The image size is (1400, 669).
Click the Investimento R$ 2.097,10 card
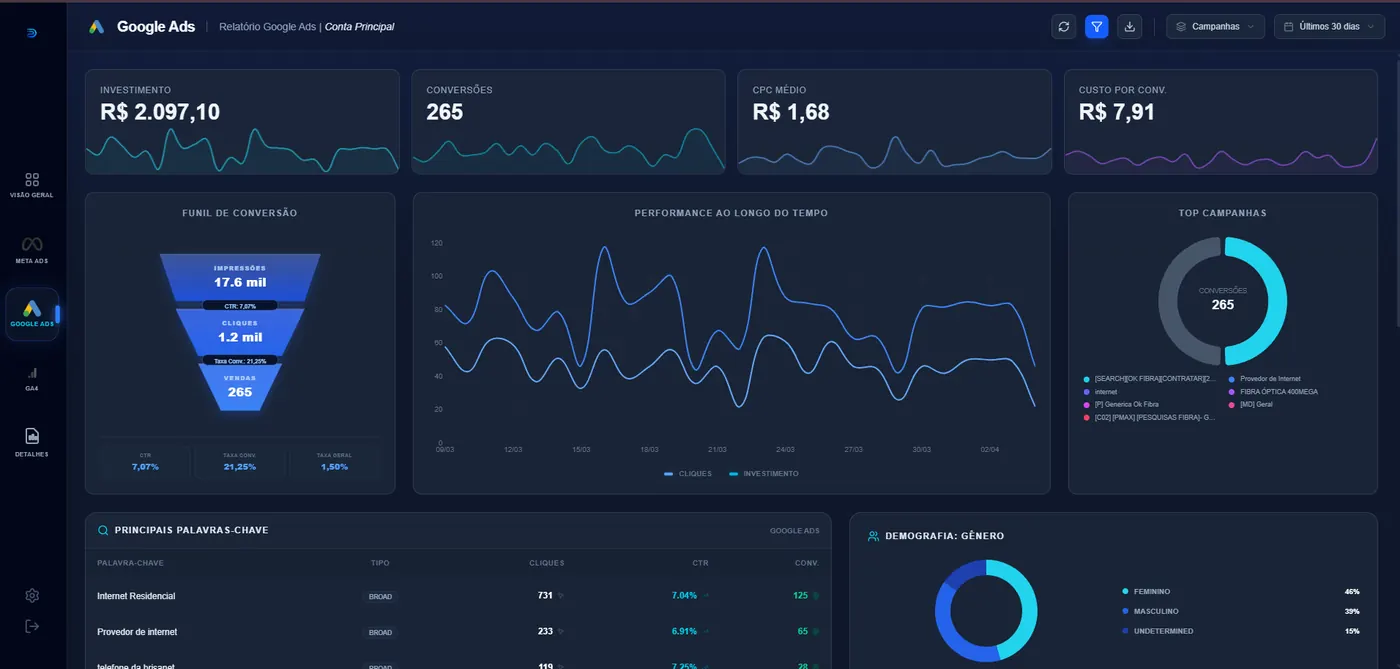click(242, 122)
